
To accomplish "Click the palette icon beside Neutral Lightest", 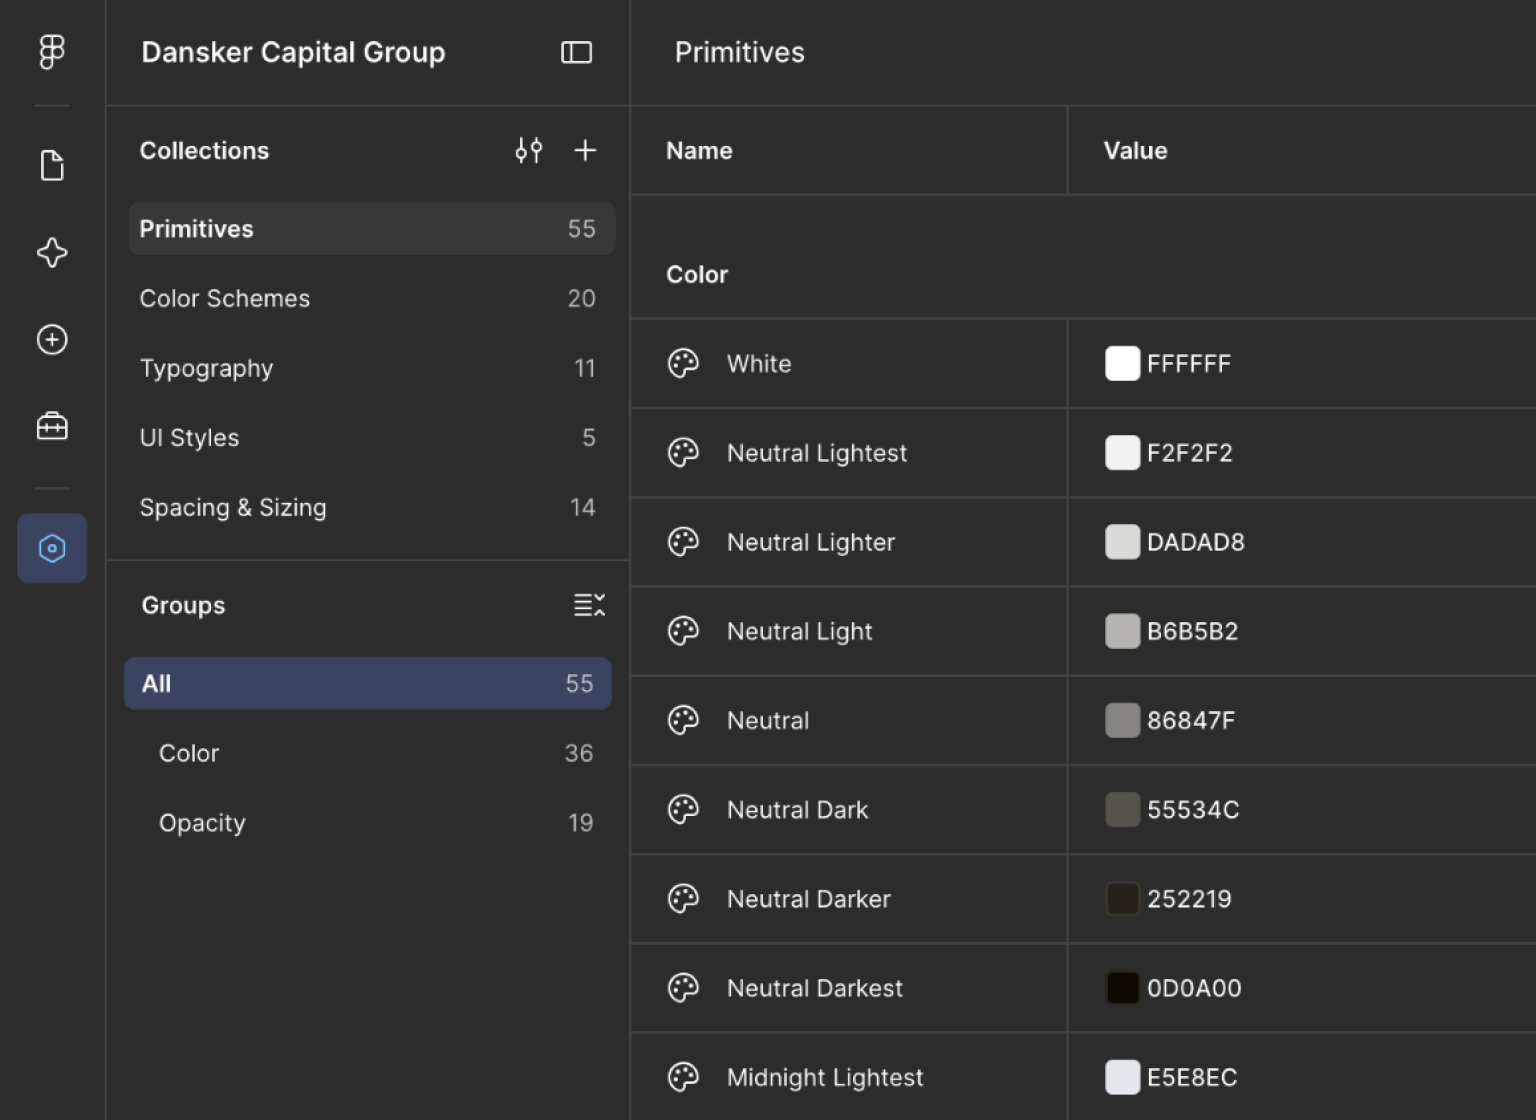I will coord(683,452).
